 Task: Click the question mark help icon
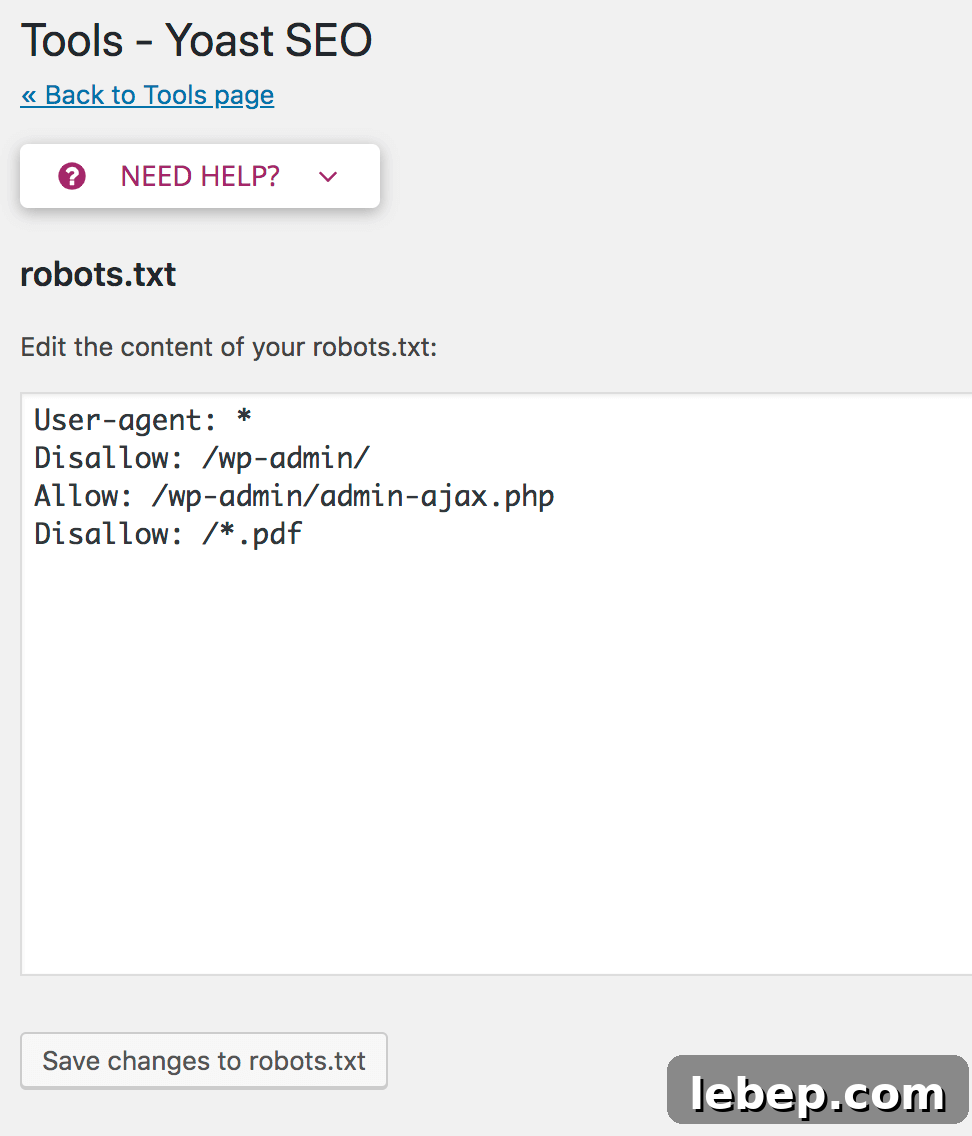tap(72, 176)
